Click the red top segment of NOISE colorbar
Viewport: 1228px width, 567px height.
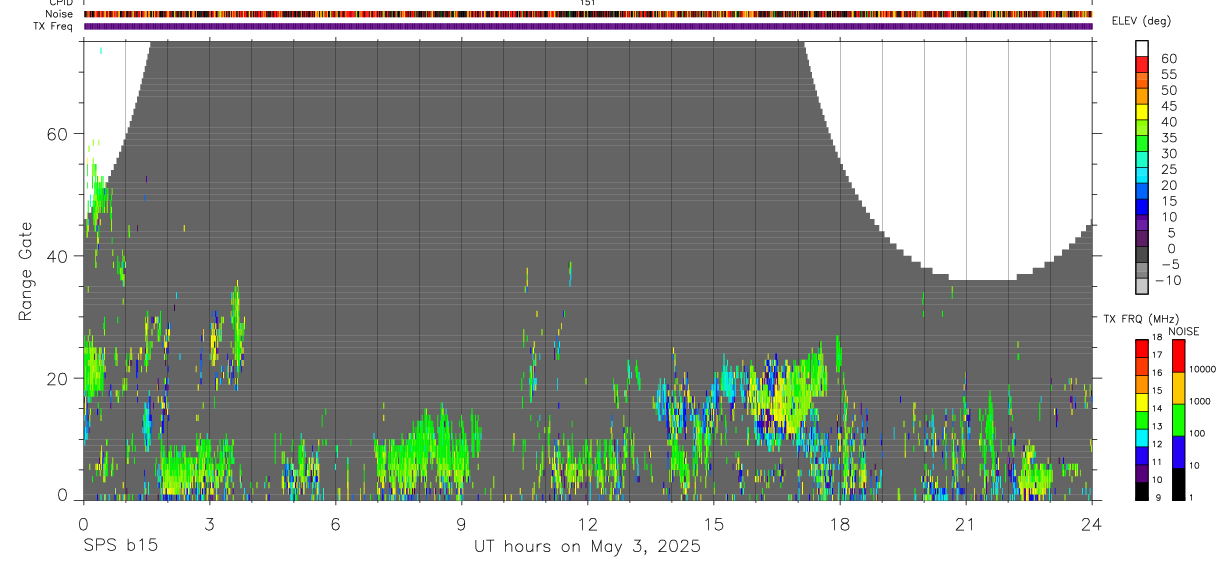[1178, 355]
